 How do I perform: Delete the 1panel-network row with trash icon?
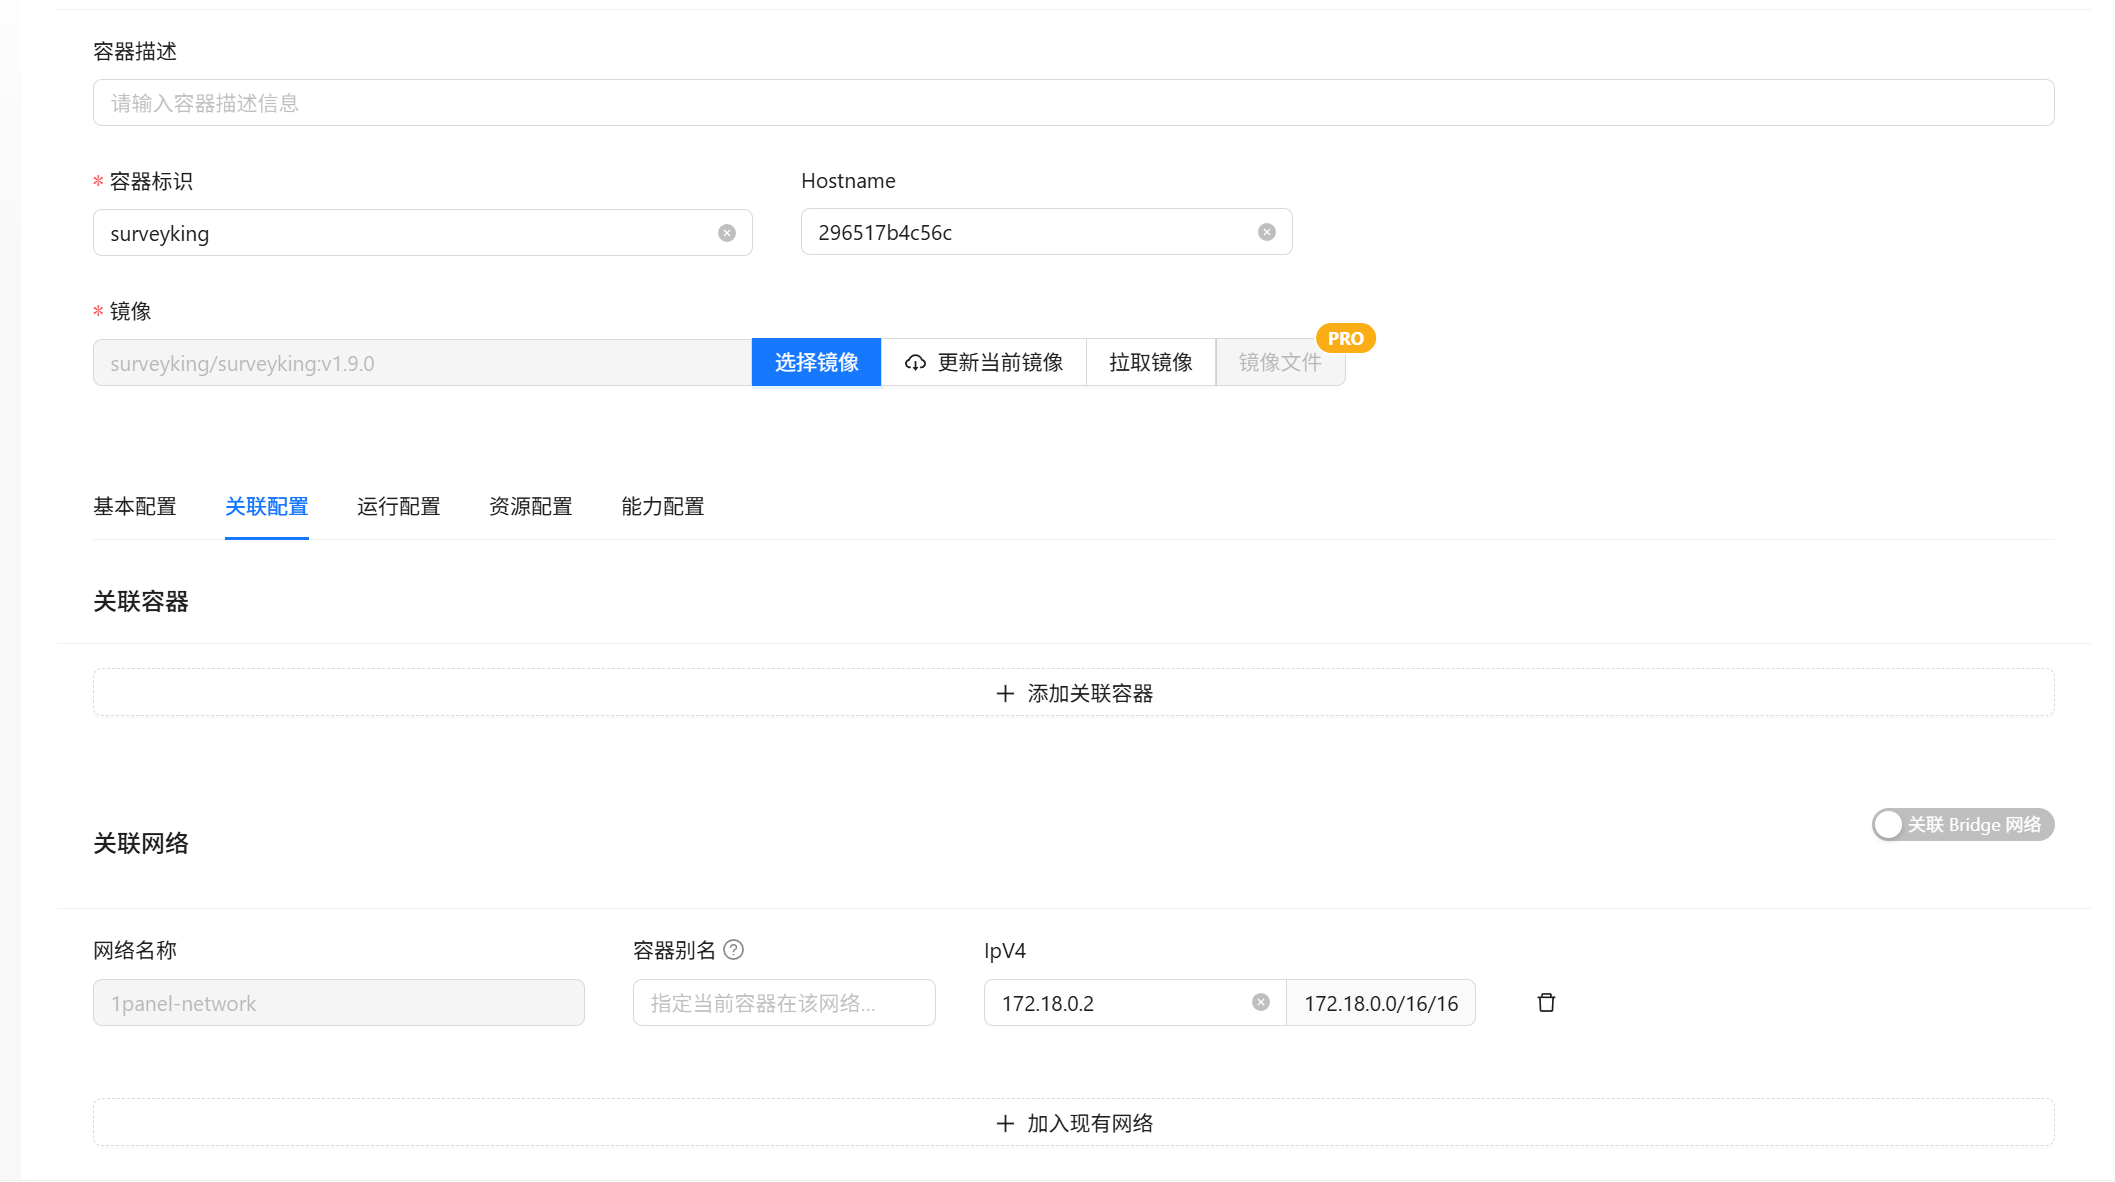(x=1546, y=1002)
